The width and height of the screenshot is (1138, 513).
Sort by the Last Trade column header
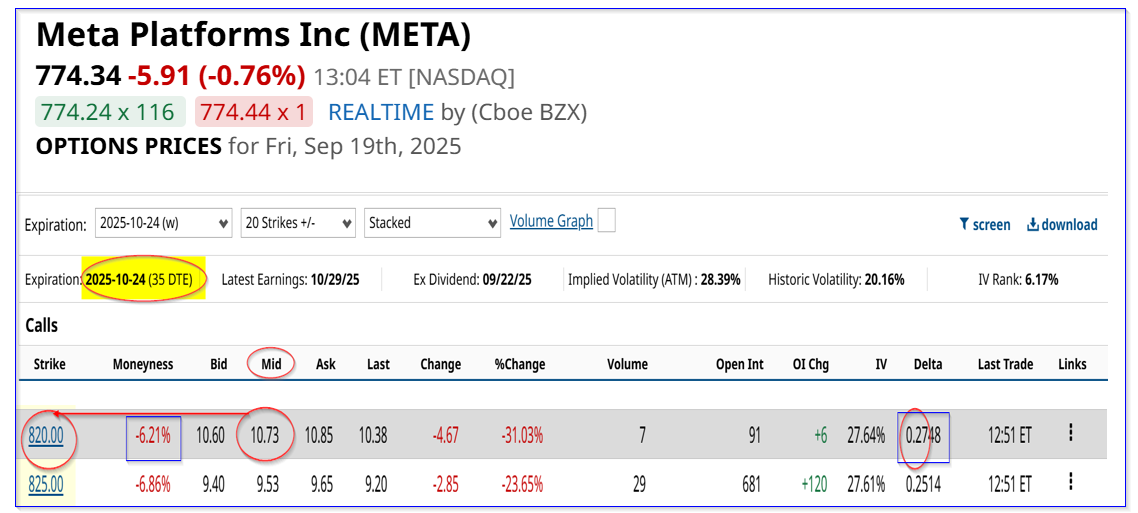point(1005,364)
